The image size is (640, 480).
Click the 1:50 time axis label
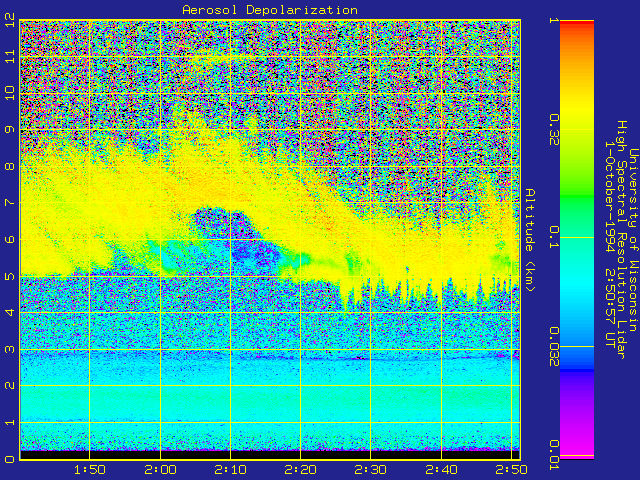coord(90,470)
